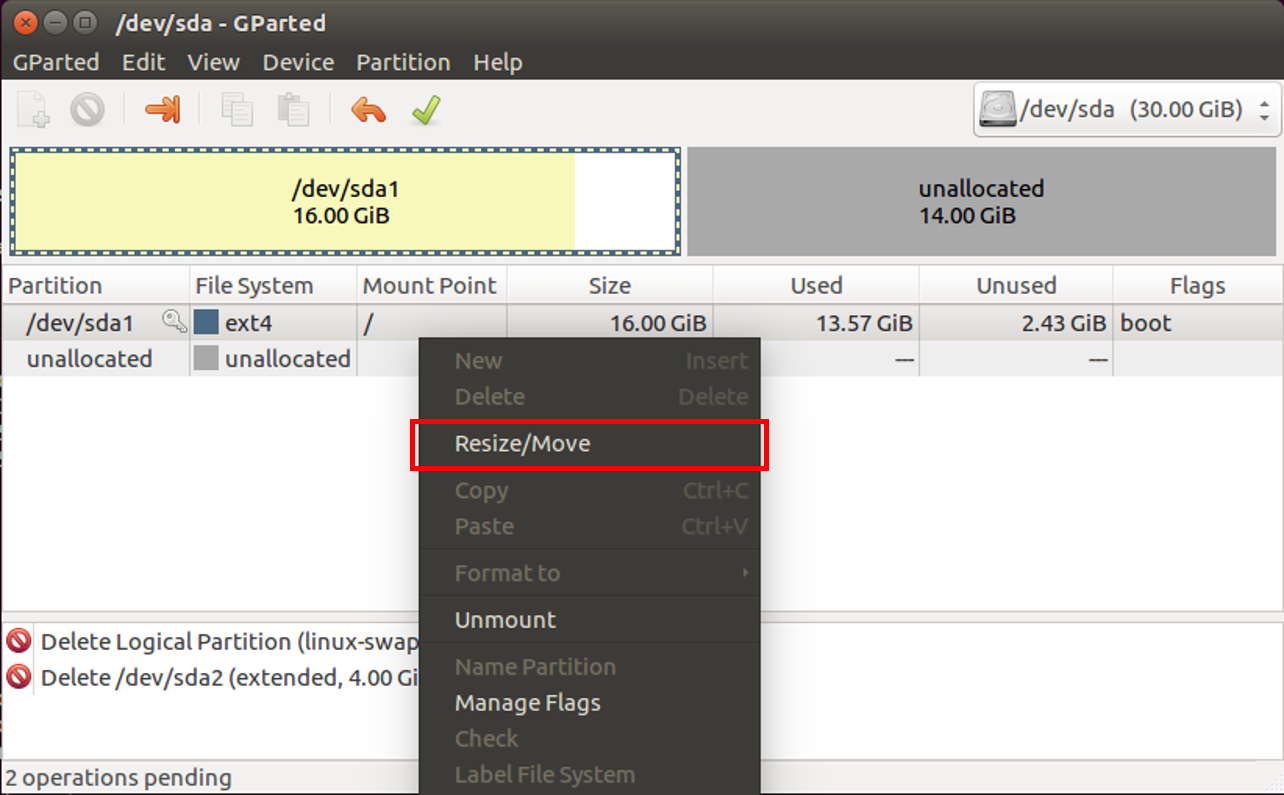
Task: Close the GParted window
Action: tap(25, 21)
